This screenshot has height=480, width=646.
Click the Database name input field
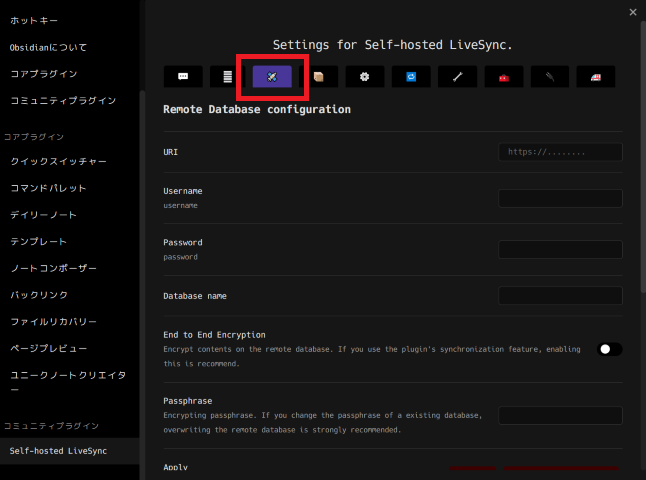(x=560, y=295)
